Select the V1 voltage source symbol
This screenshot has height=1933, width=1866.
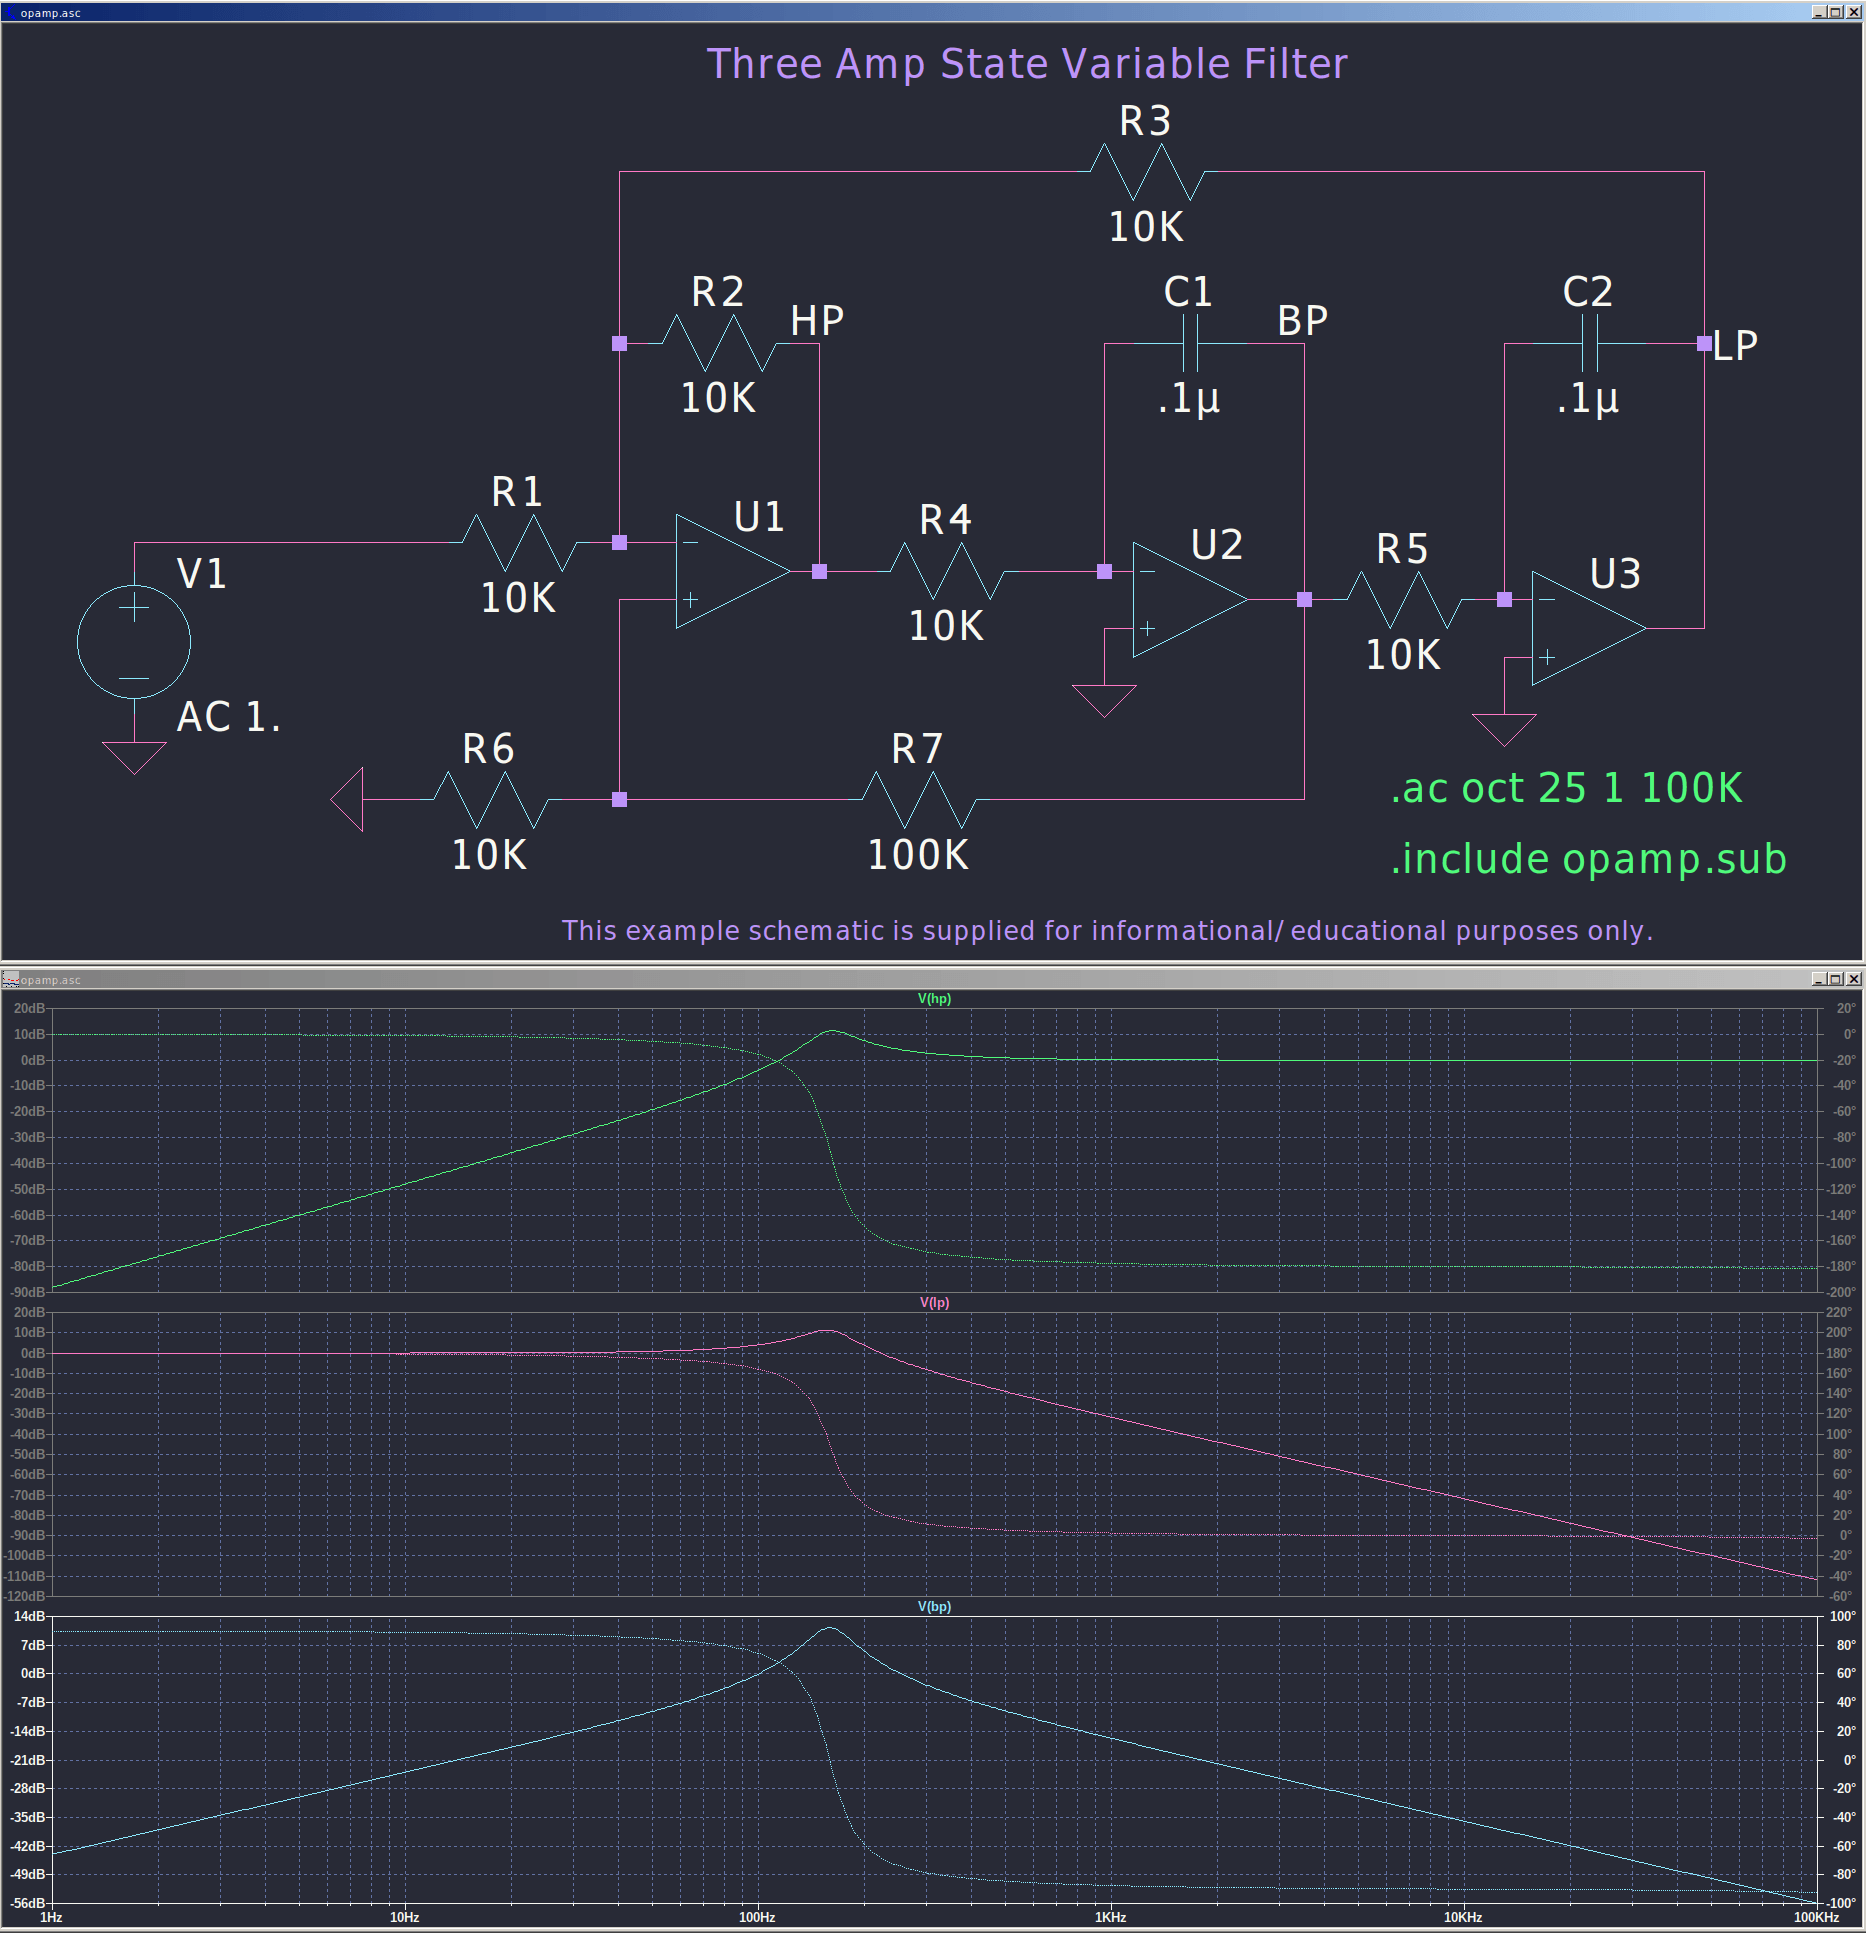point(134,642)
